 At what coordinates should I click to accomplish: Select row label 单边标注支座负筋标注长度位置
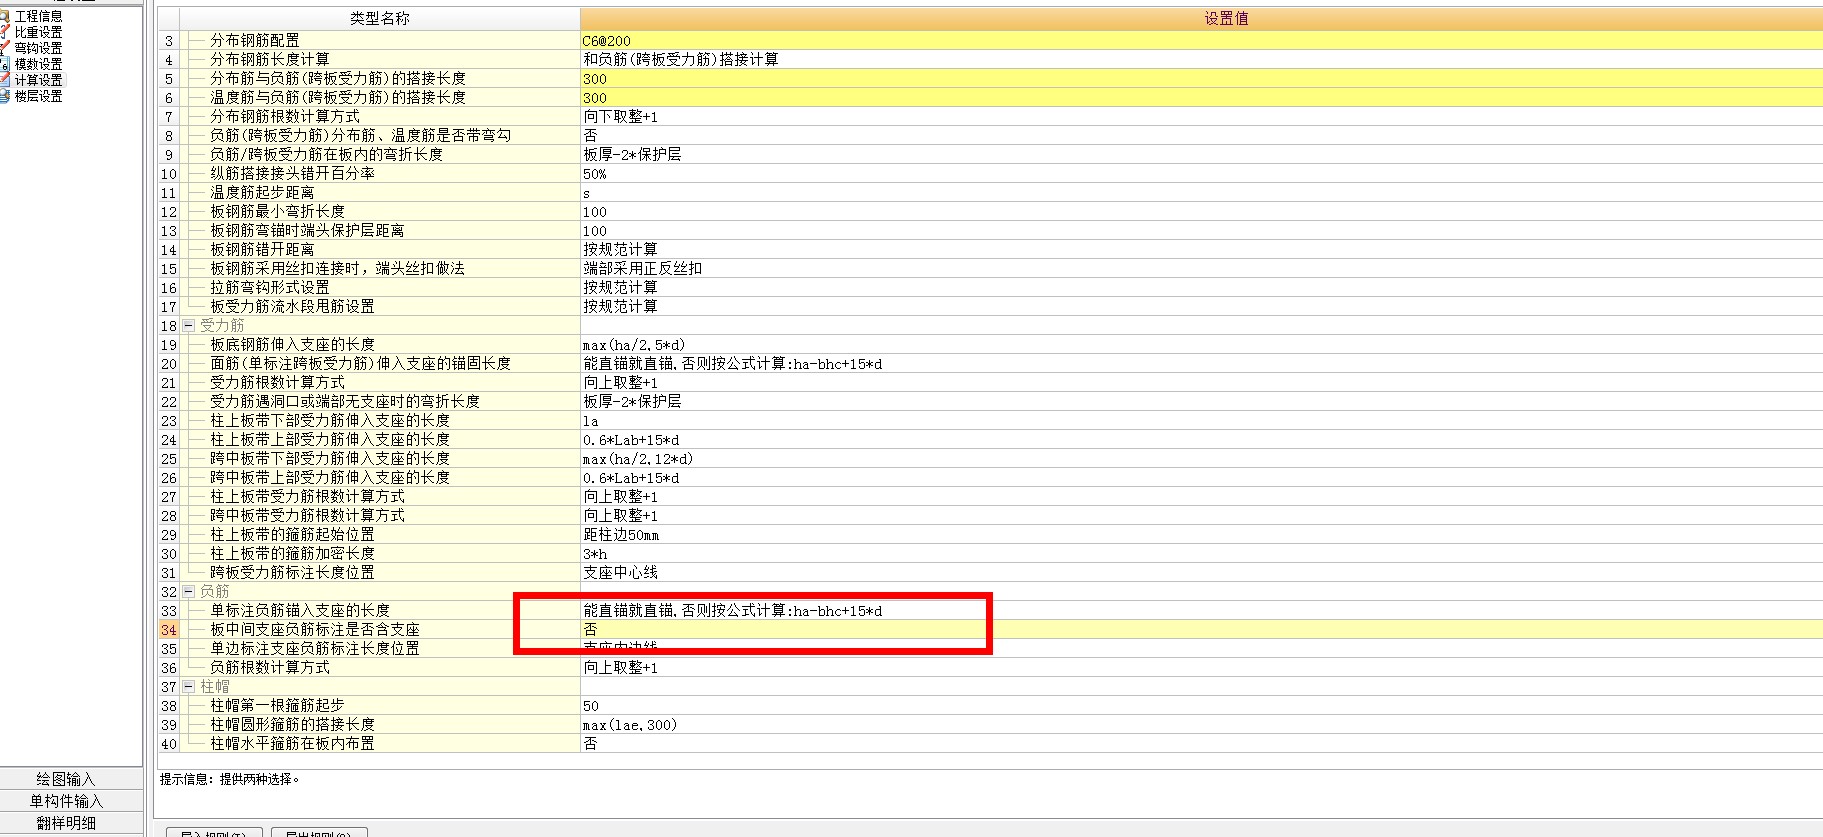(315, 649)
